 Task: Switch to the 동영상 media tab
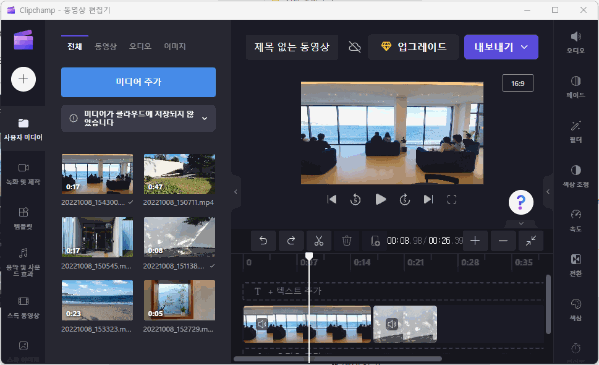(x=106, y=46)
